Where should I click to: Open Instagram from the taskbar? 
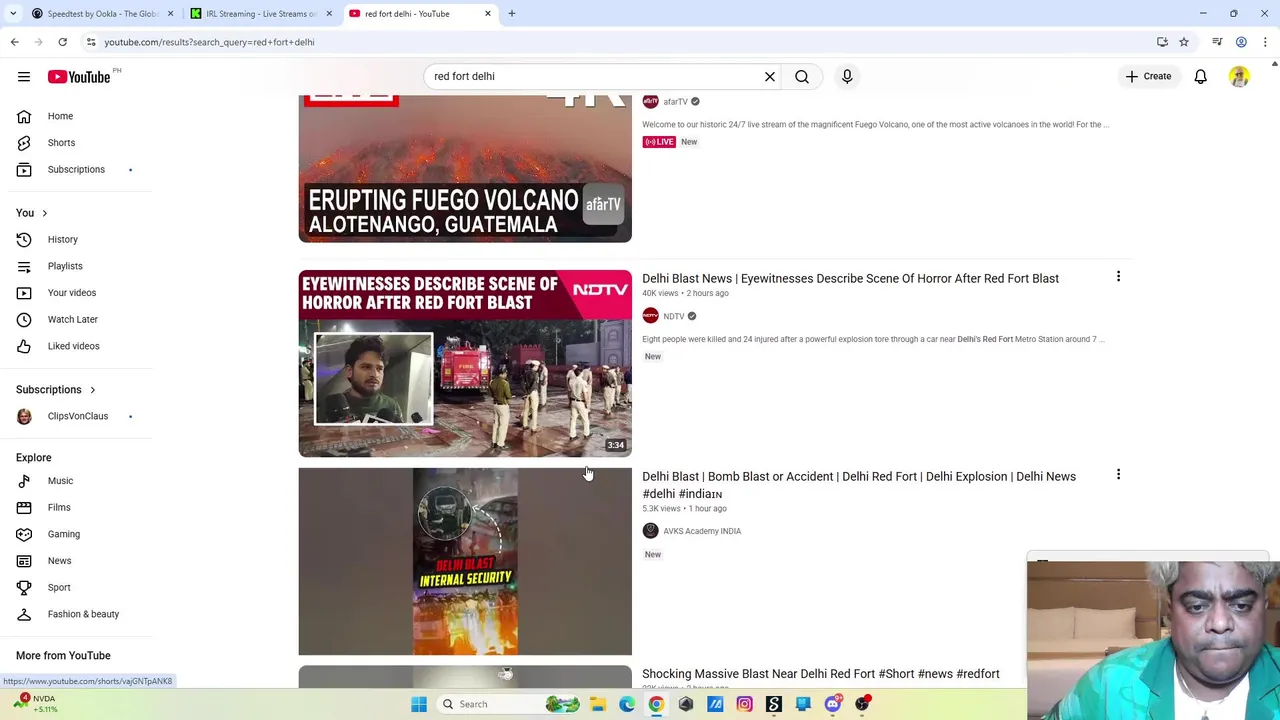744,704
